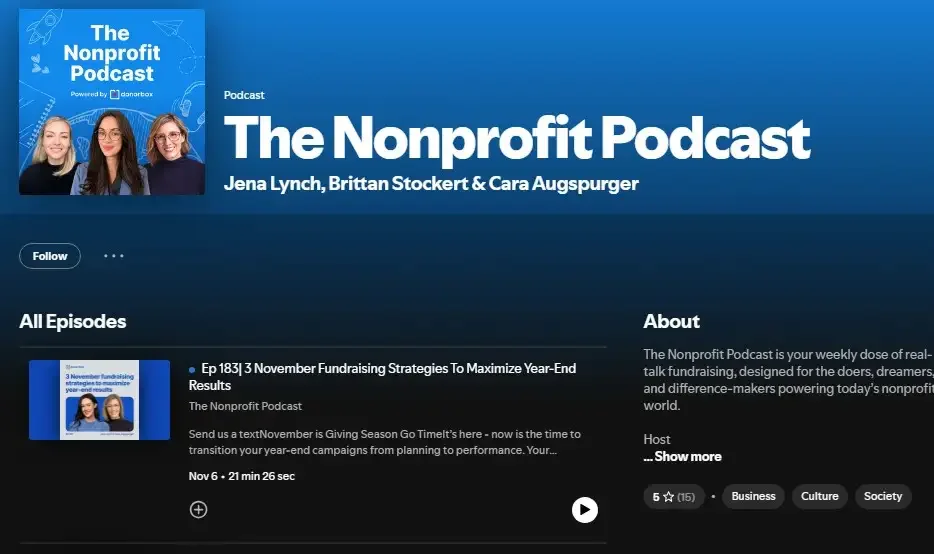Click The Nonprofit Podcast link under episode title
Viewport: 934px width, 554px height.
[x=245, y=406]
